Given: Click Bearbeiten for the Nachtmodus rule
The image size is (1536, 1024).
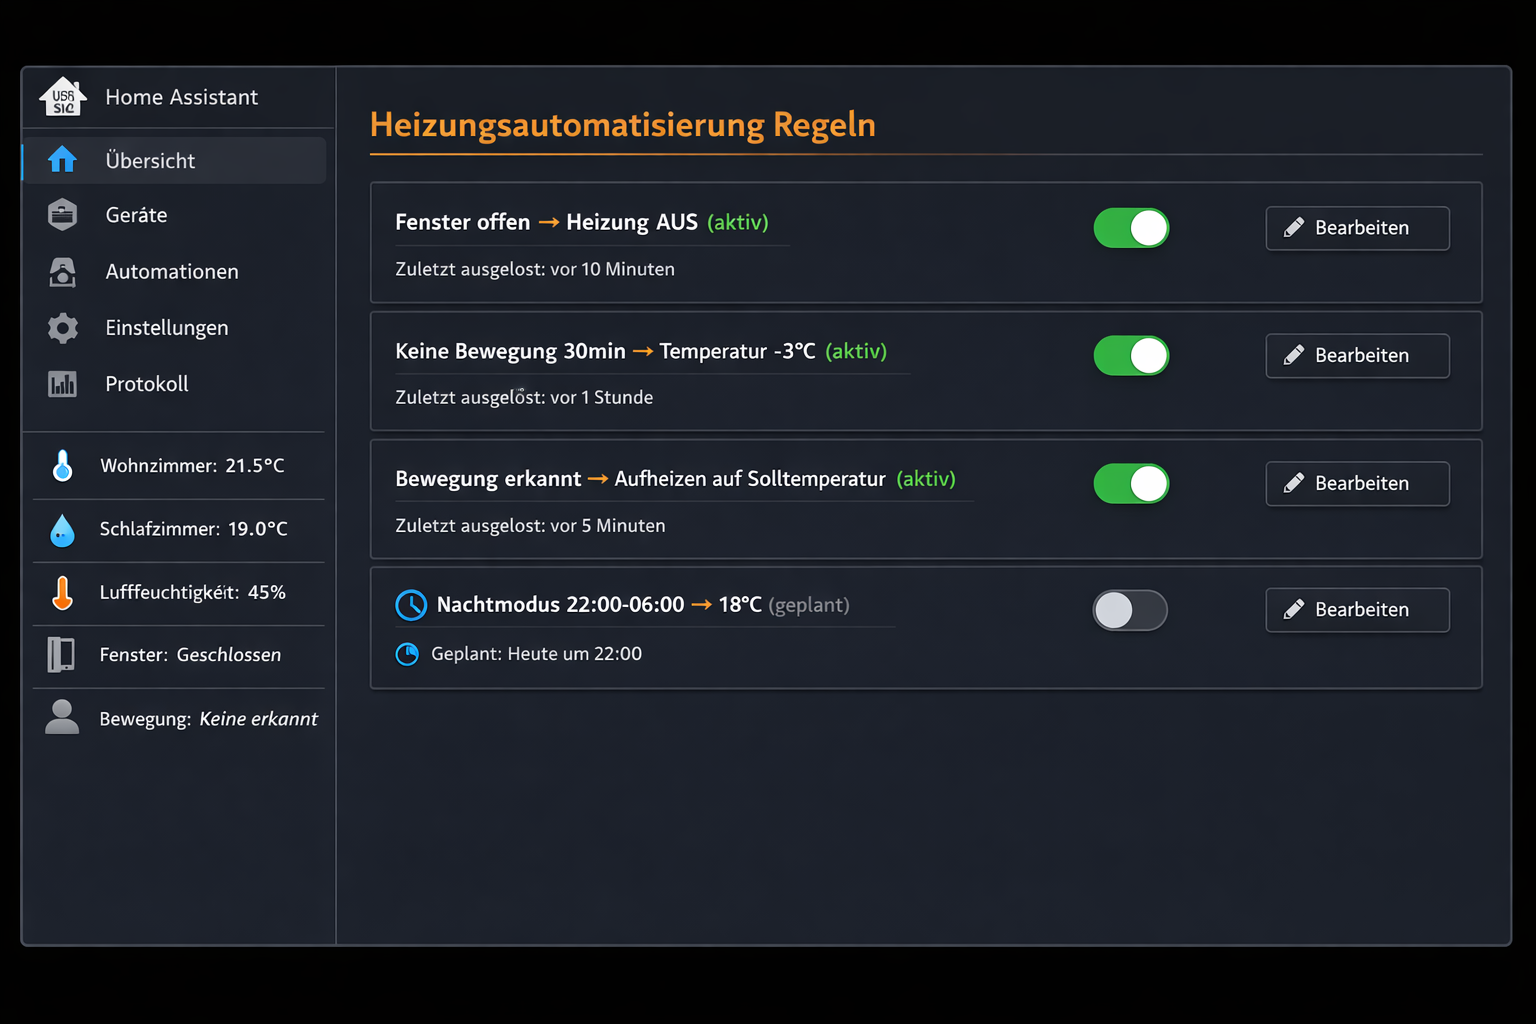Looking at the screenshot, I should (1357, 610).
